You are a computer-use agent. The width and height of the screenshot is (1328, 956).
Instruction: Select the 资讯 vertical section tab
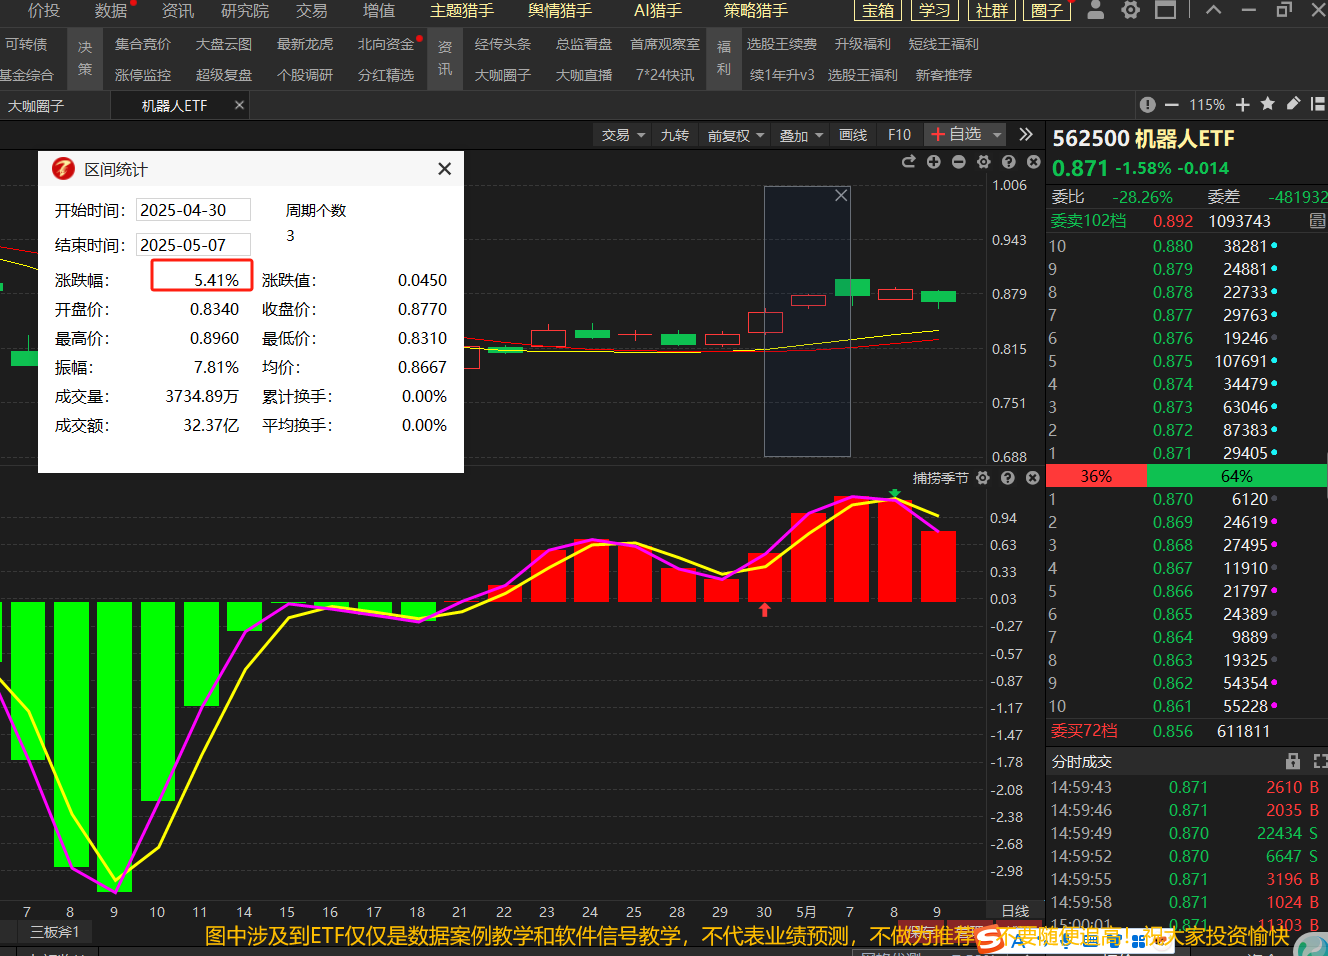click(x=445, y=59)
